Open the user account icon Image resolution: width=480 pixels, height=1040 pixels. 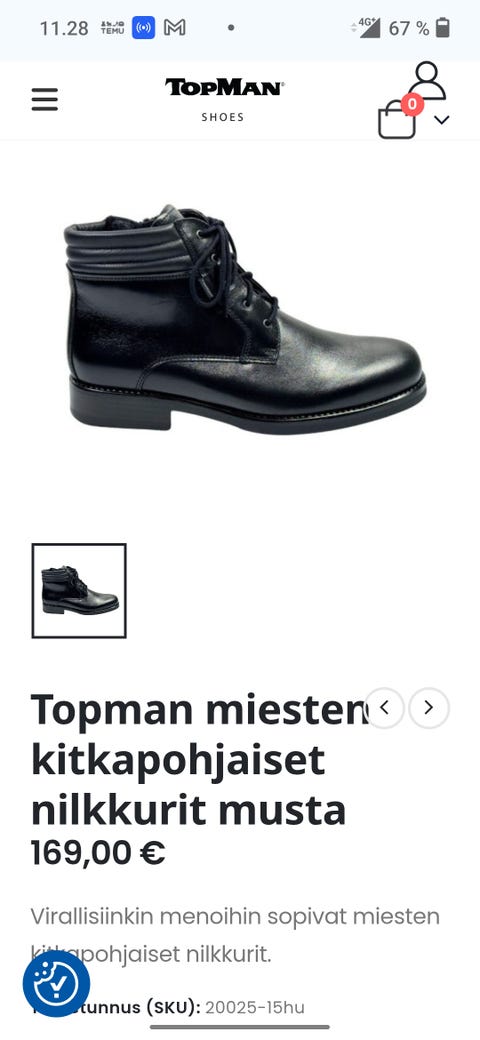[x=427, y=80]
